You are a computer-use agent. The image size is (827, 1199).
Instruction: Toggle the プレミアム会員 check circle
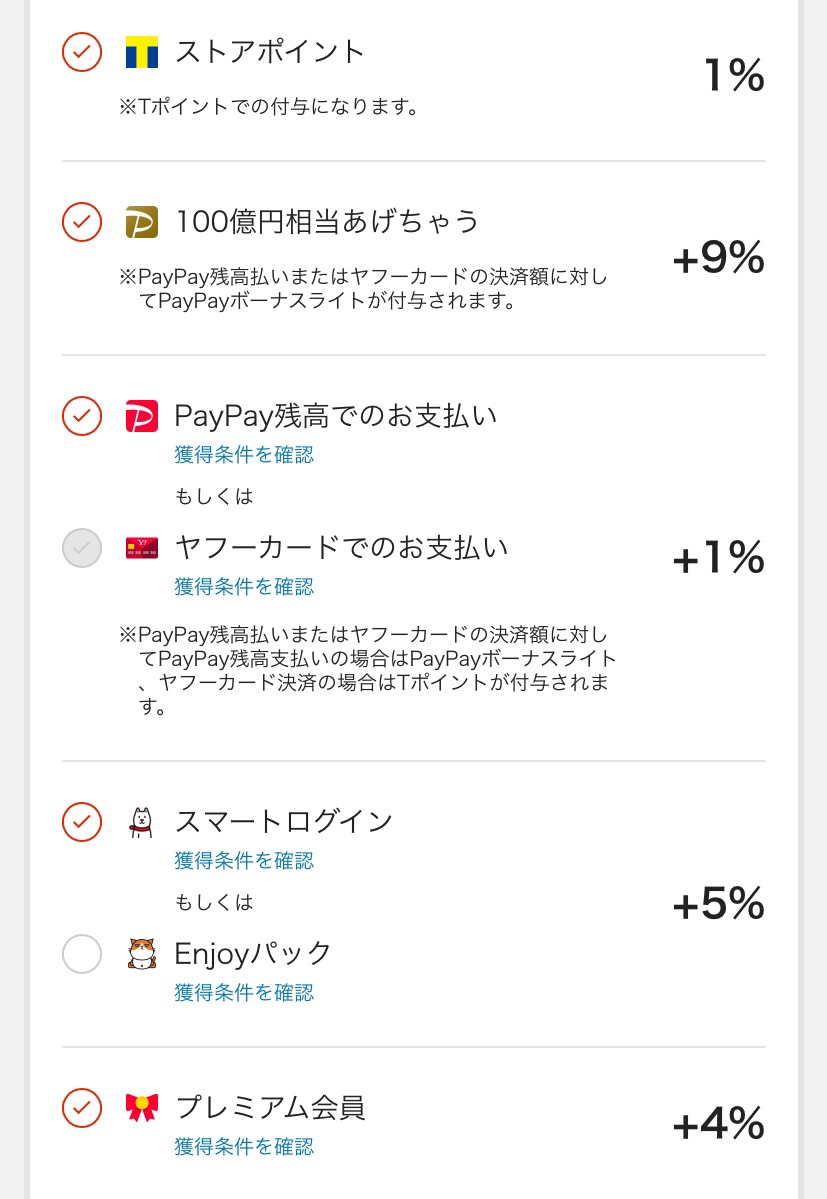tap(82, 1107)
